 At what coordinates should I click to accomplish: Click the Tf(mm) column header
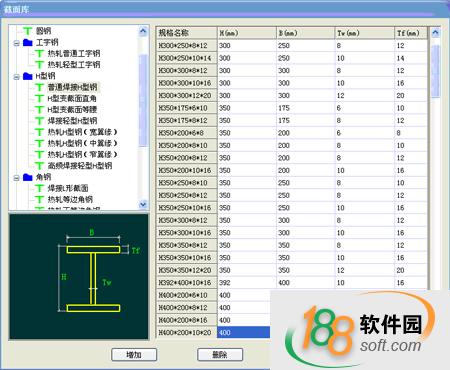[411, 33]
